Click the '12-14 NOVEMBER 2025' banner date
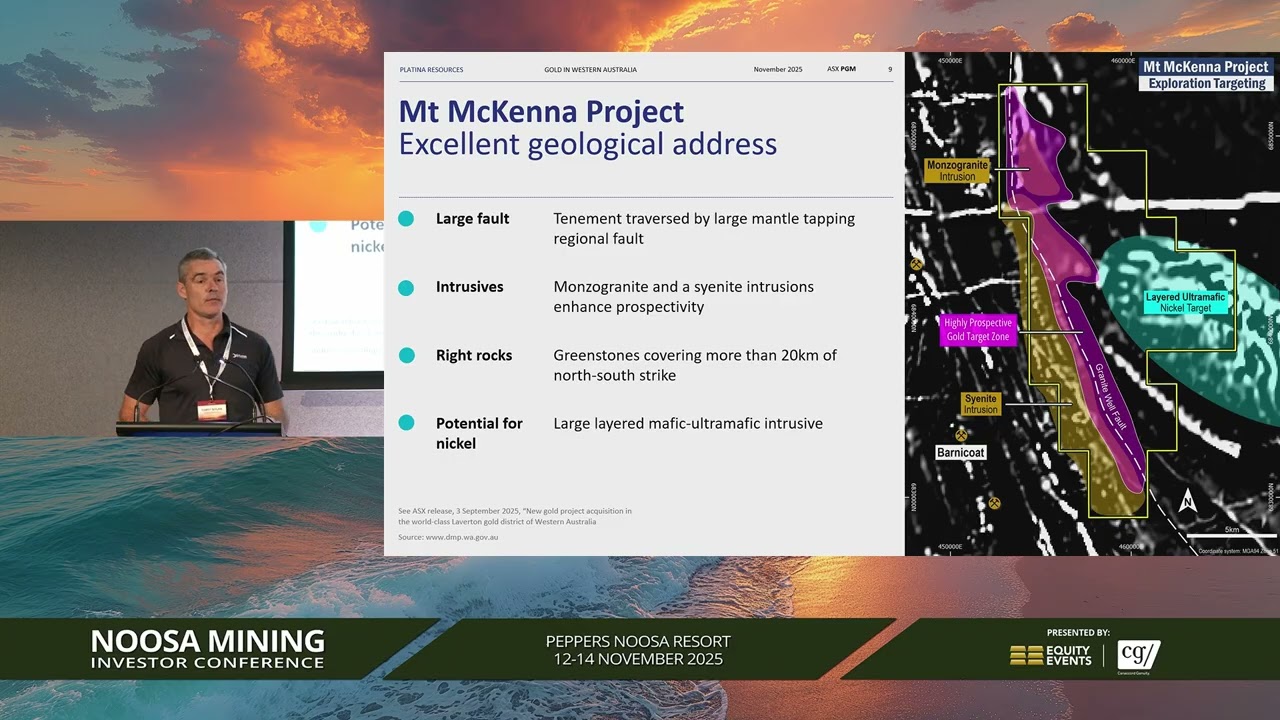The image size is (1280, 720). [638, 659]
